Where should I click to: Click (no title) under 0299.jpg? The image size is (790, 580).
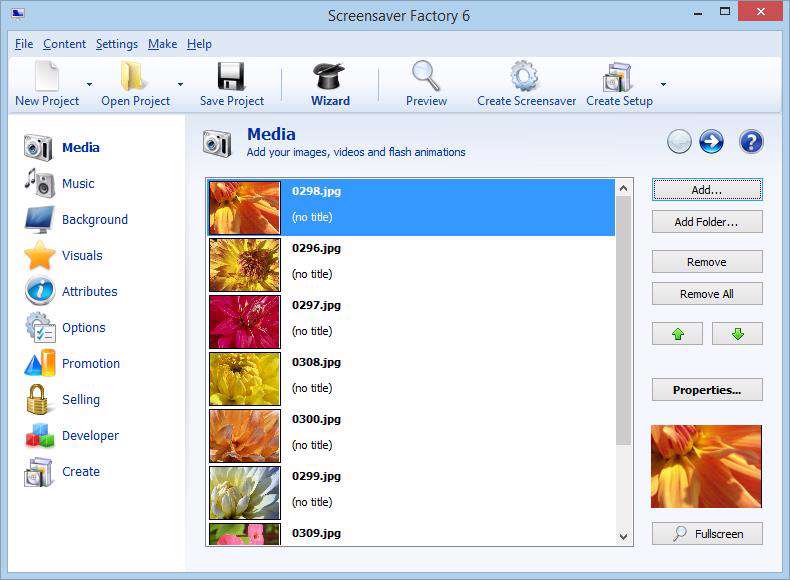312,502
